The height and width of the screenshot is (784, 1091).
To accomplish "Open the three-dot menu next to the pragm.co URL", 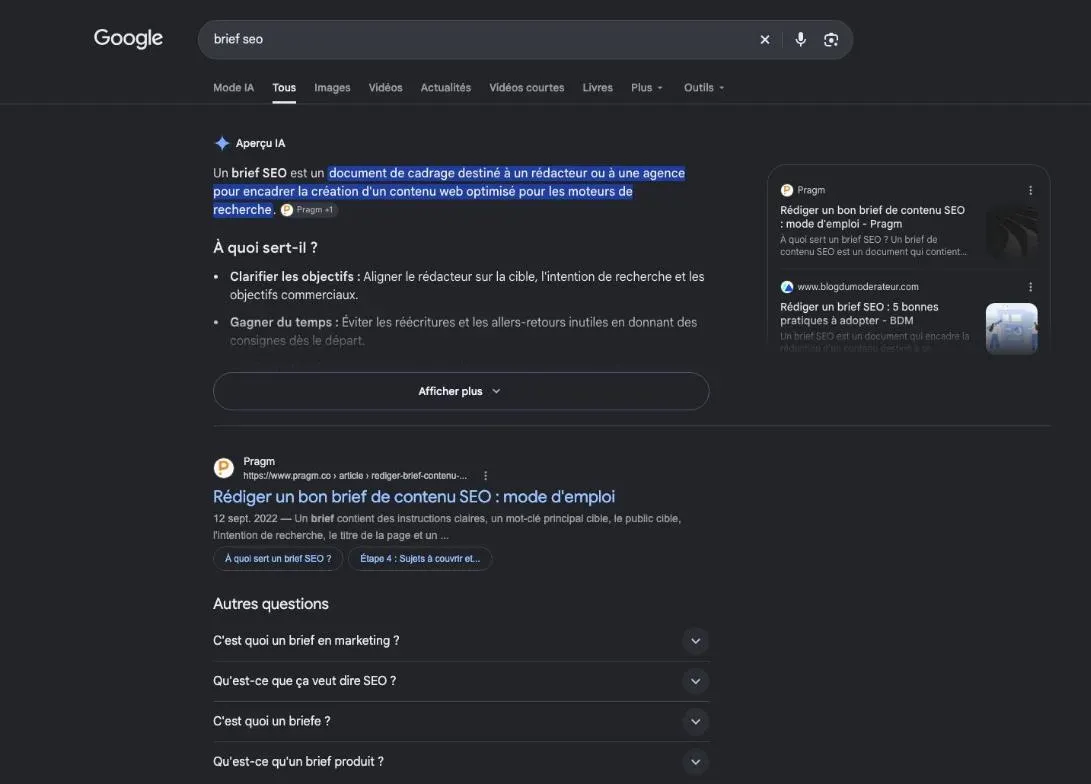I will coord(486,476).
